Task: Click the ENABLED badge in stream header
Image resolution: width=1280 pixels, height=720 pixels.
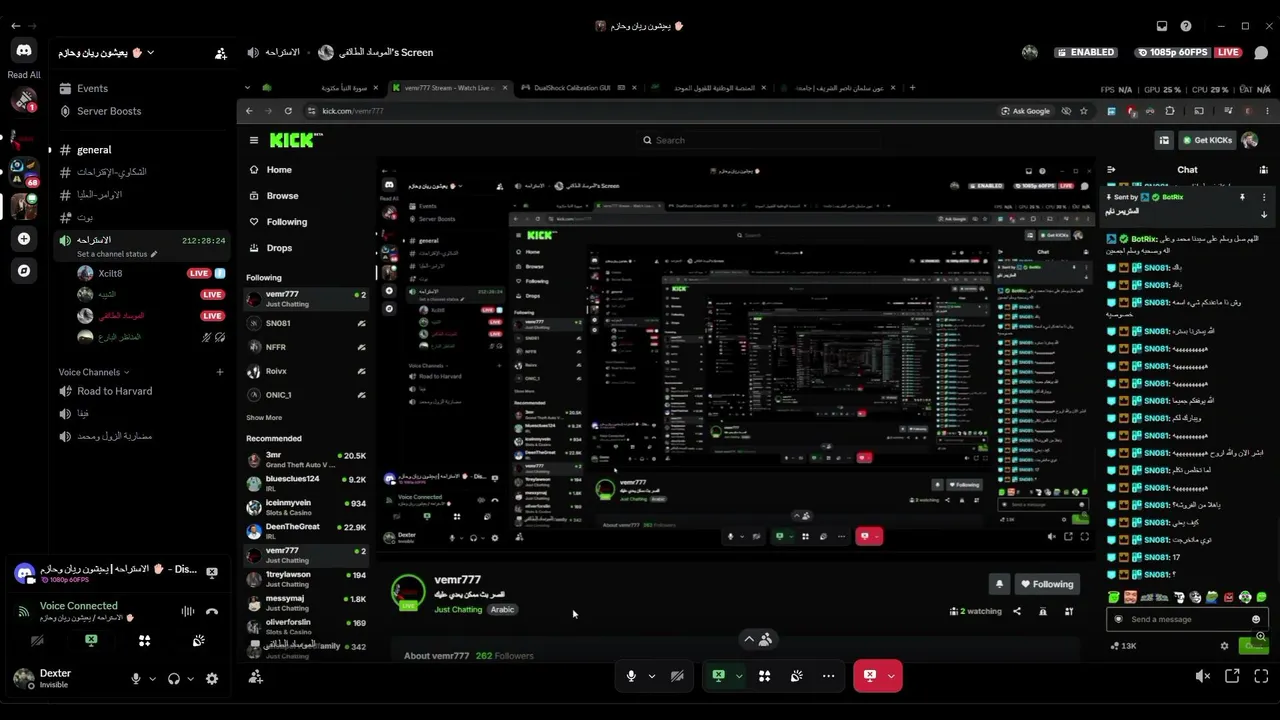Action: click(1085, 52)
